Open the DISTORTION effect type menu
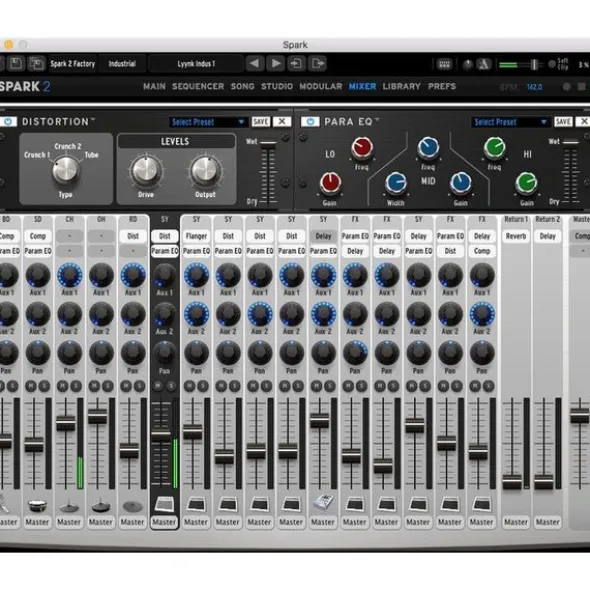Screen dimensions: 590x591 (58, 121)
